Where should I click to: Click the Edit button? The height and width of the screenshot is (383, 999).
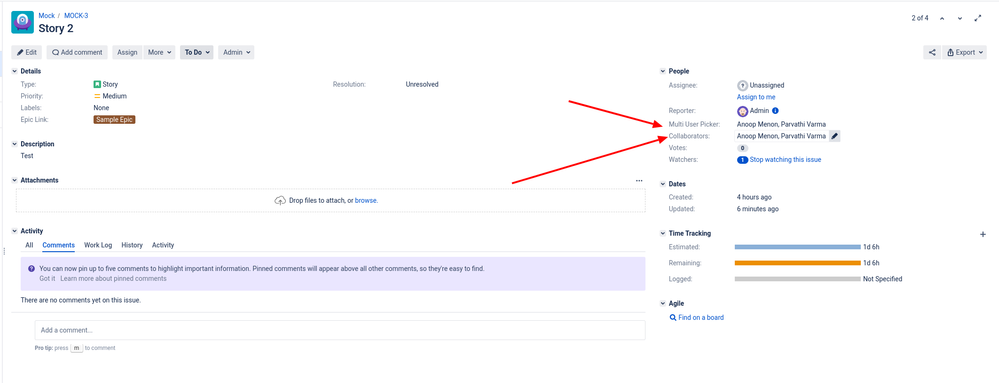pyautogui.click(x=27, y=52)
